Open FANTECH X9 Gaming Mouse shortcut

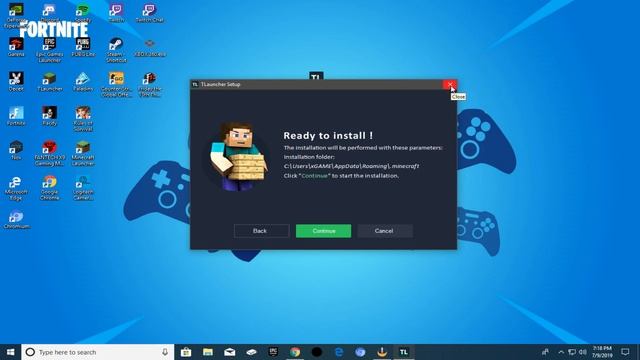[x=49, y=153]
